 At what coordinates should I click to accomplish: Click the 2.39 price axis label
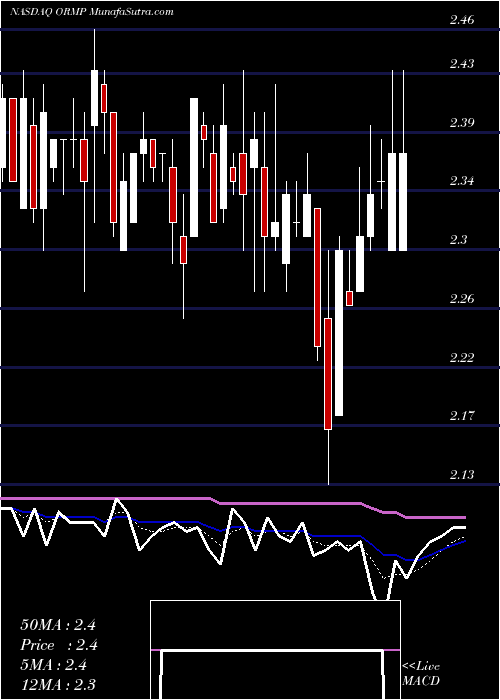pyautogui.click(x=462, y=122)
